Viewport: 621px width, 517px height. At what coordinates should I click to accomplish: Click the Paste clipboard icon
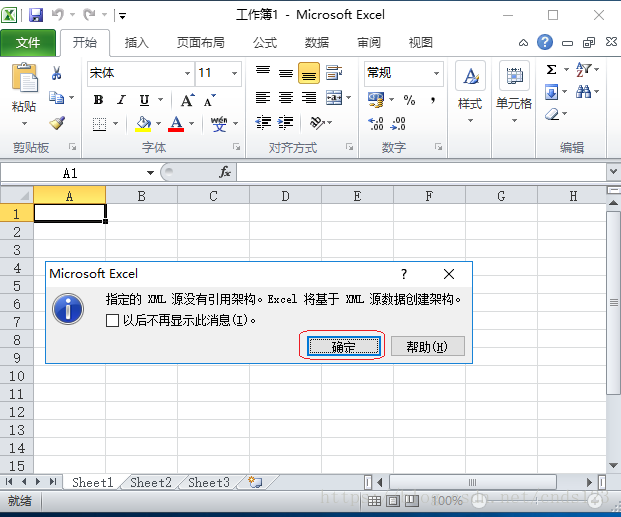[x=25, y=77]
